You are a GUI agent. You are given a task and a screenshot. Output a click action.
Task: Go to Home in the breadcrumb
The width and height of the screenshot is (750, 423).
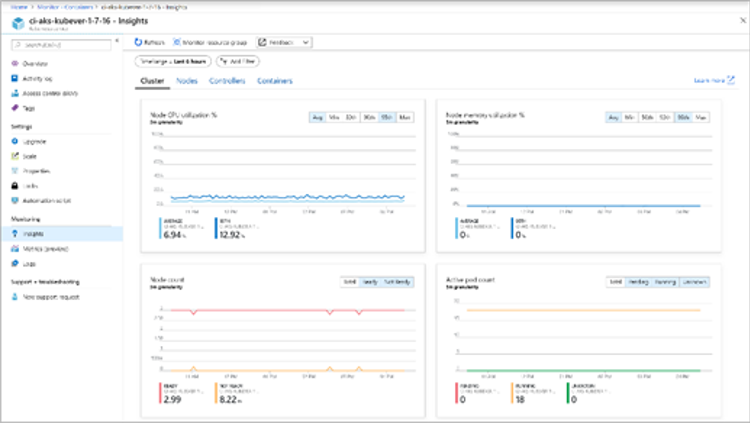19,7
